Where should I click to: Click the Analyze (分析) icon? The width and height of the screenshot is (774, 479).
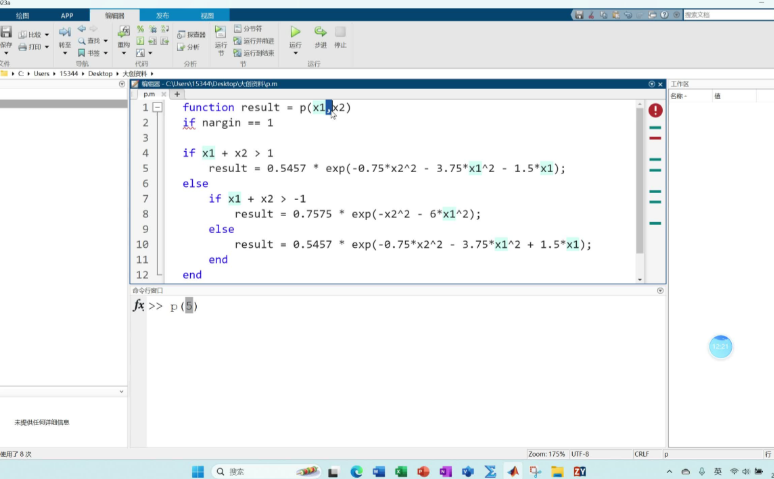(189, 47)
